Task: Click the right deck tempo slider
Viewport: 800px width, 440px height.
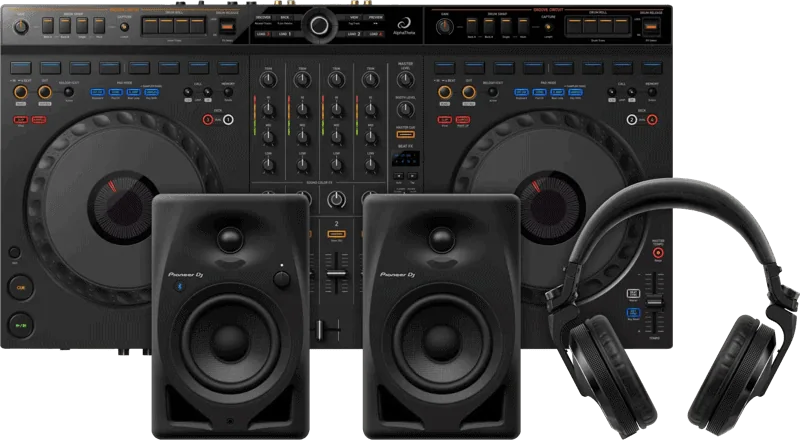Action: (654, 303)
